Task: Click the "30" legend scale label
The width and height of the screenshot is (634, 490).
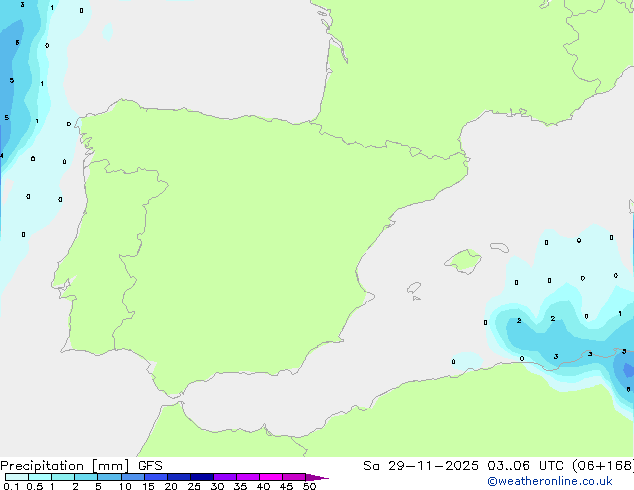Action: (x=217, y=486)
